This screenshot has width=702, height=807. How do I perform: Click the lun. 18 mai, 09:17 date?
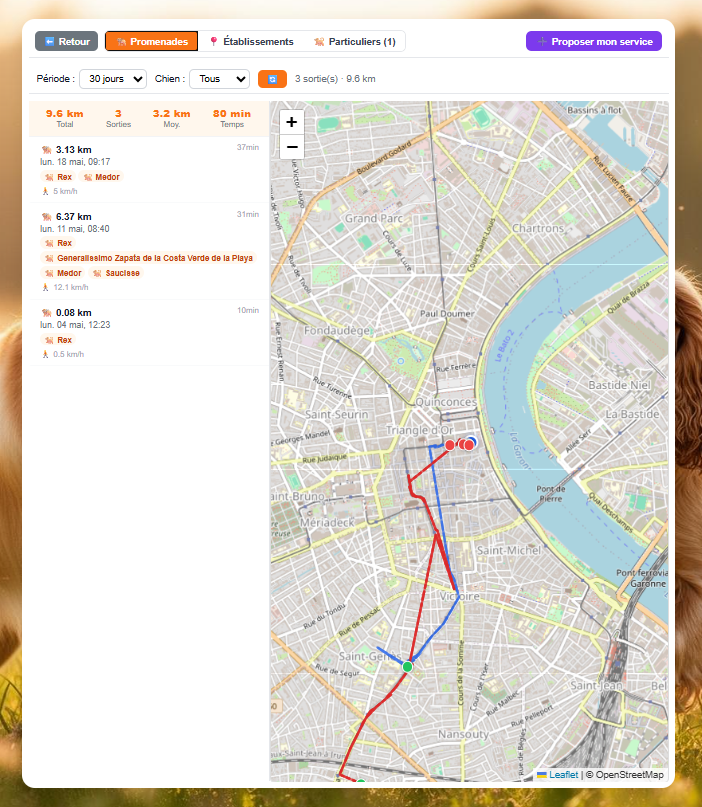(75, 162)
